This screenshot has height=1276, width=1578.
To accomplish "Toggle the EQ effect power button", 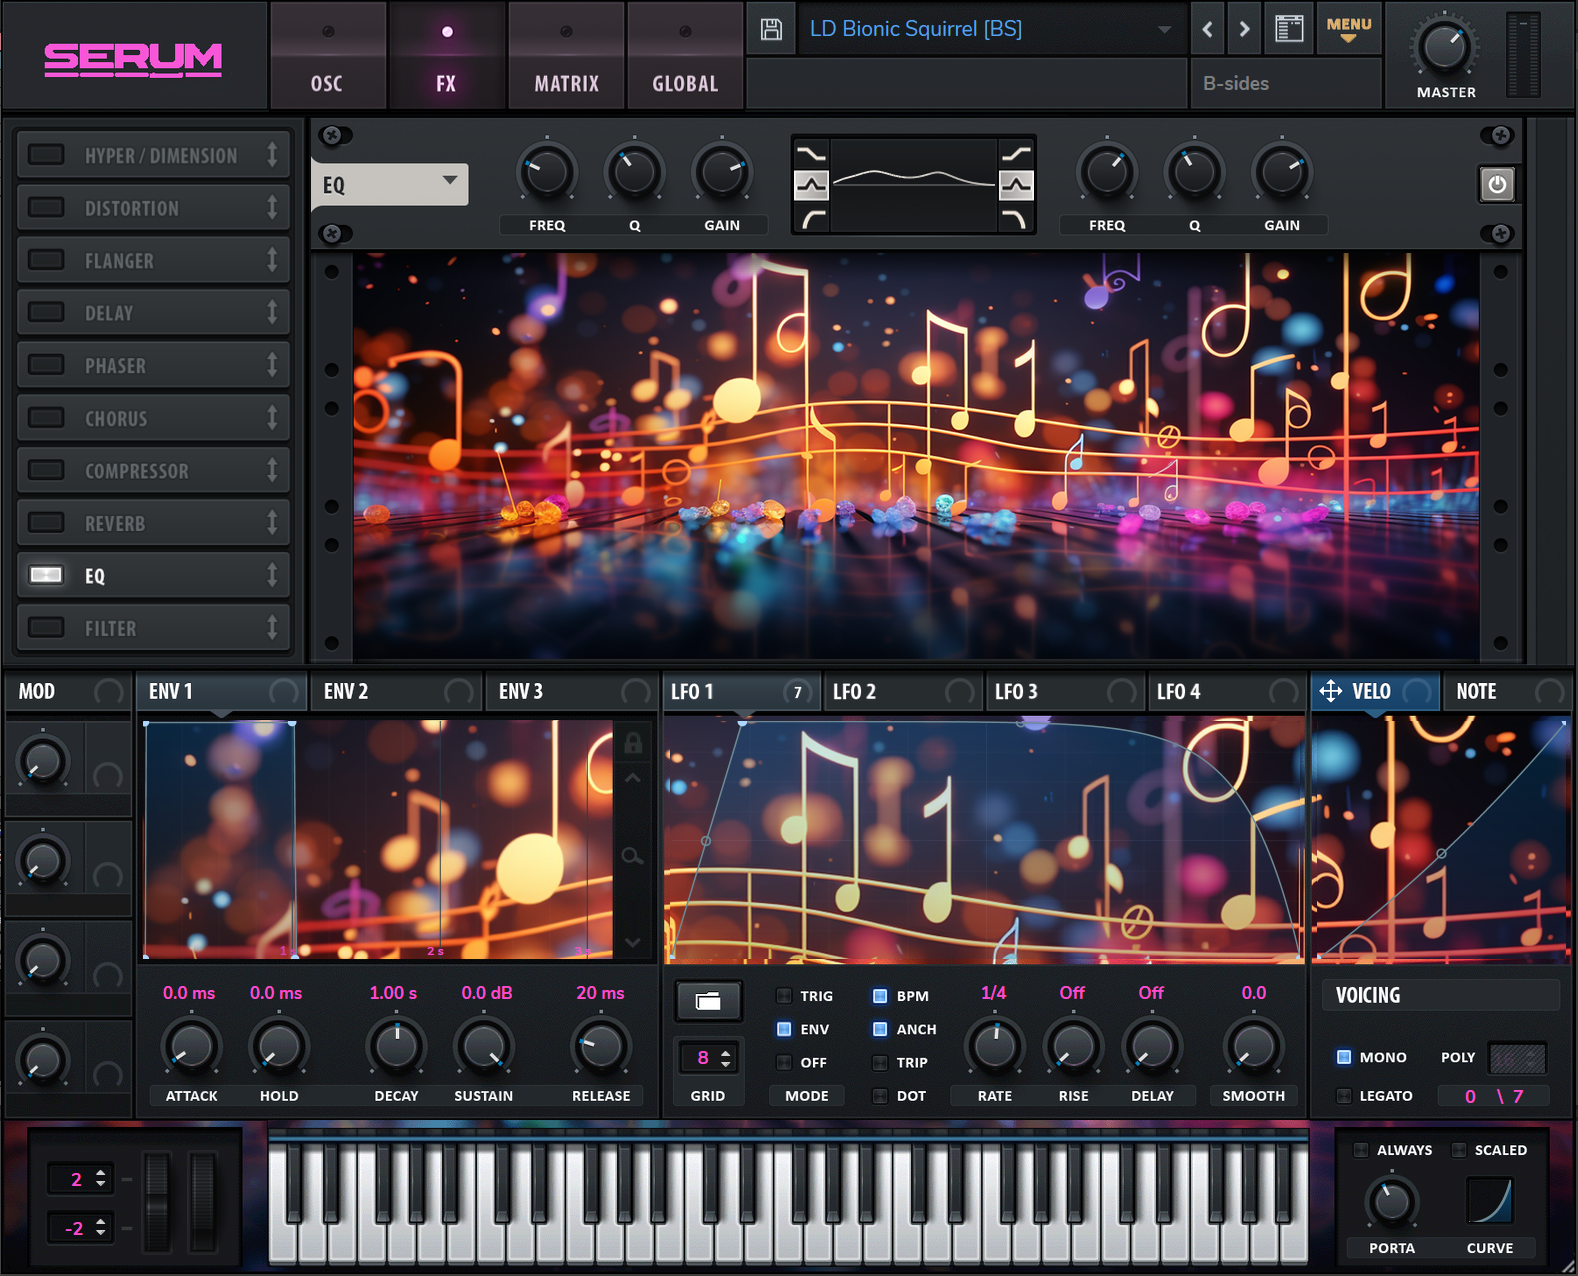I will [x=1497, y=184].
